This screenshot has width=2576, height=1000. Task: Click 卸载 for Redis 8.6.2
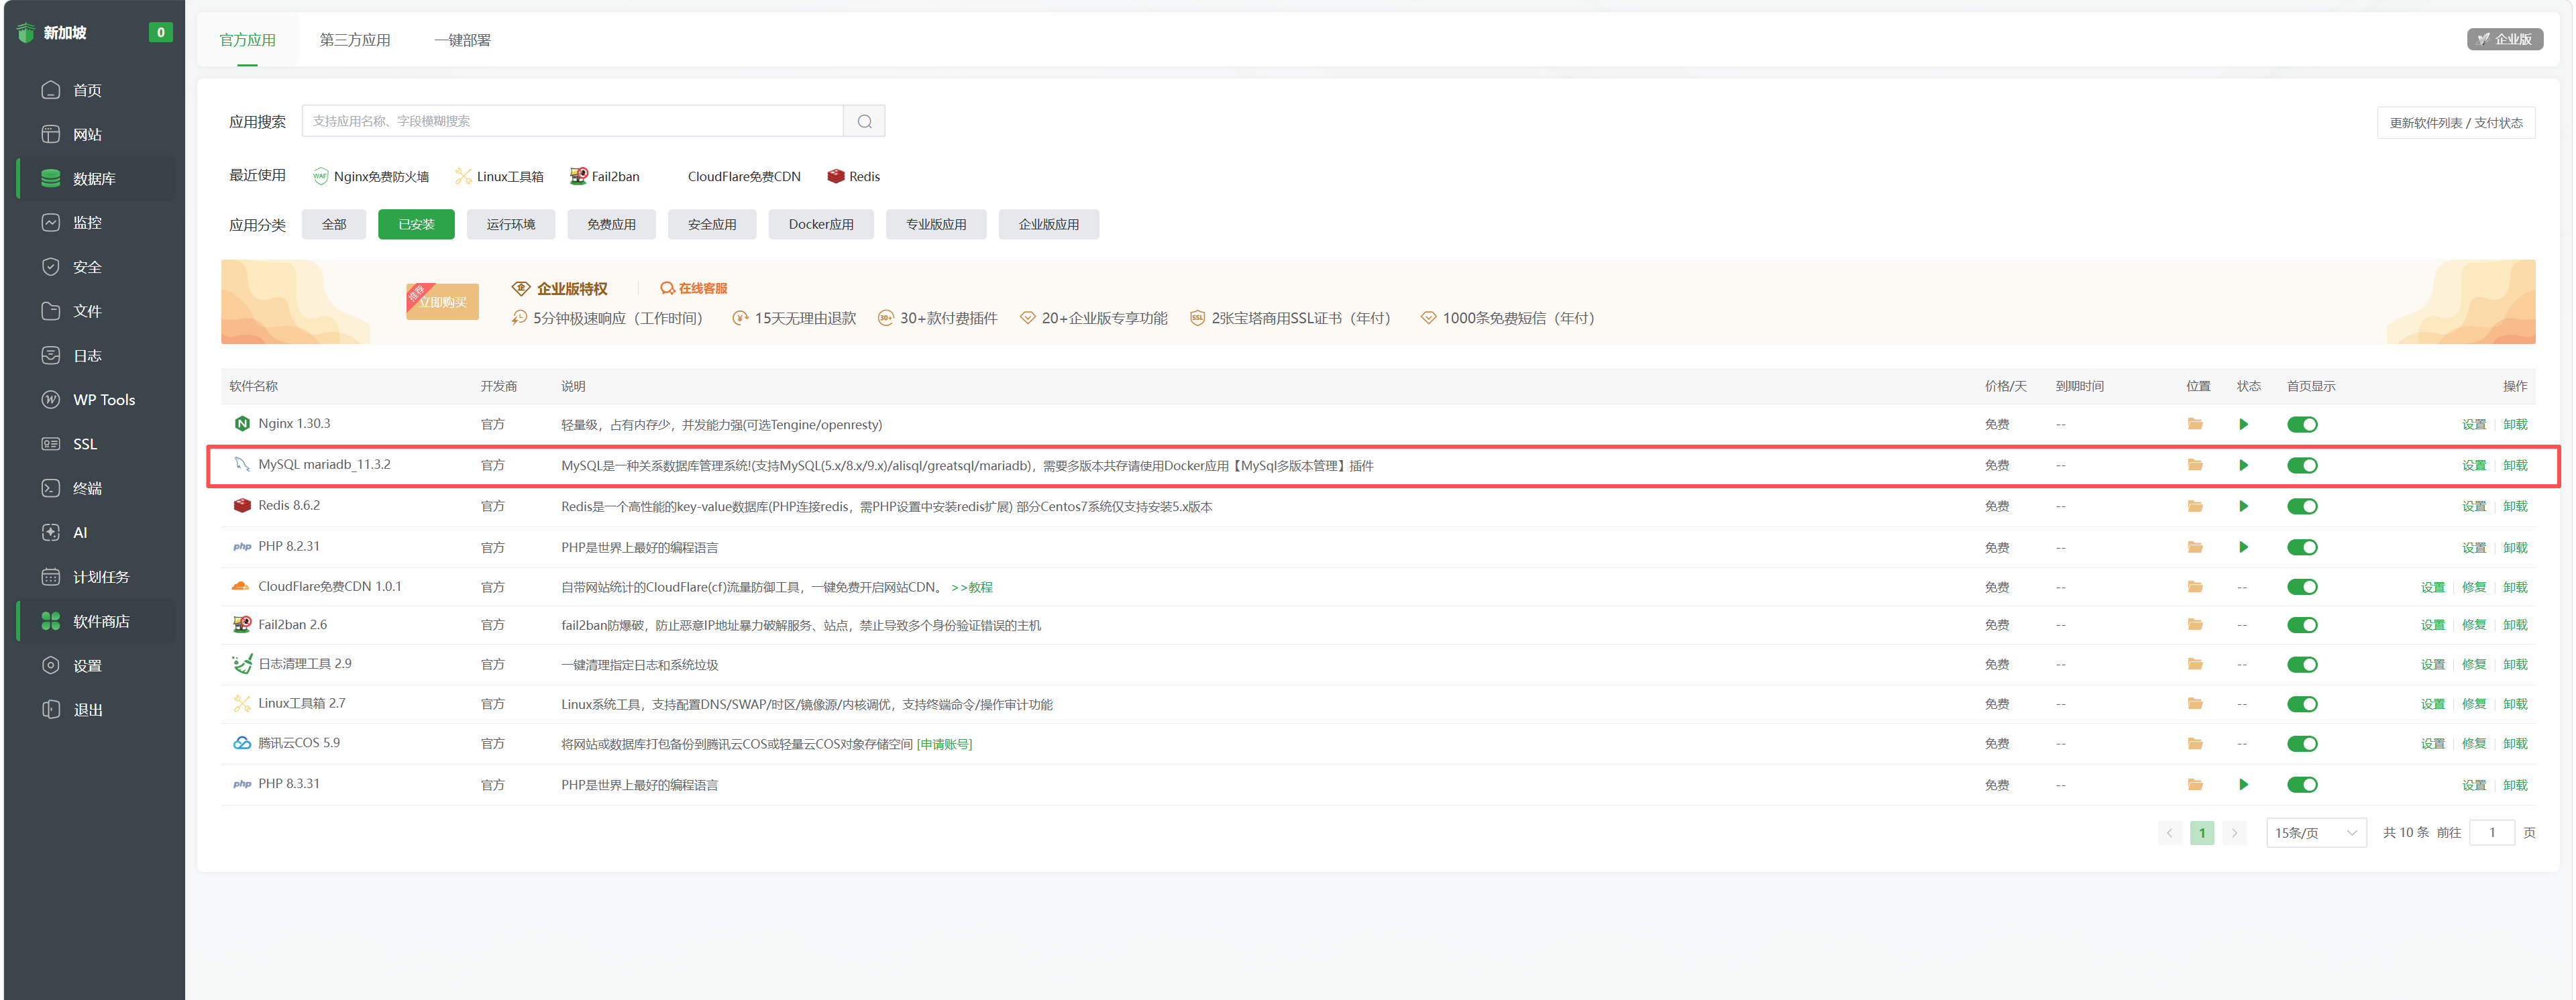tap(2515, 506)
